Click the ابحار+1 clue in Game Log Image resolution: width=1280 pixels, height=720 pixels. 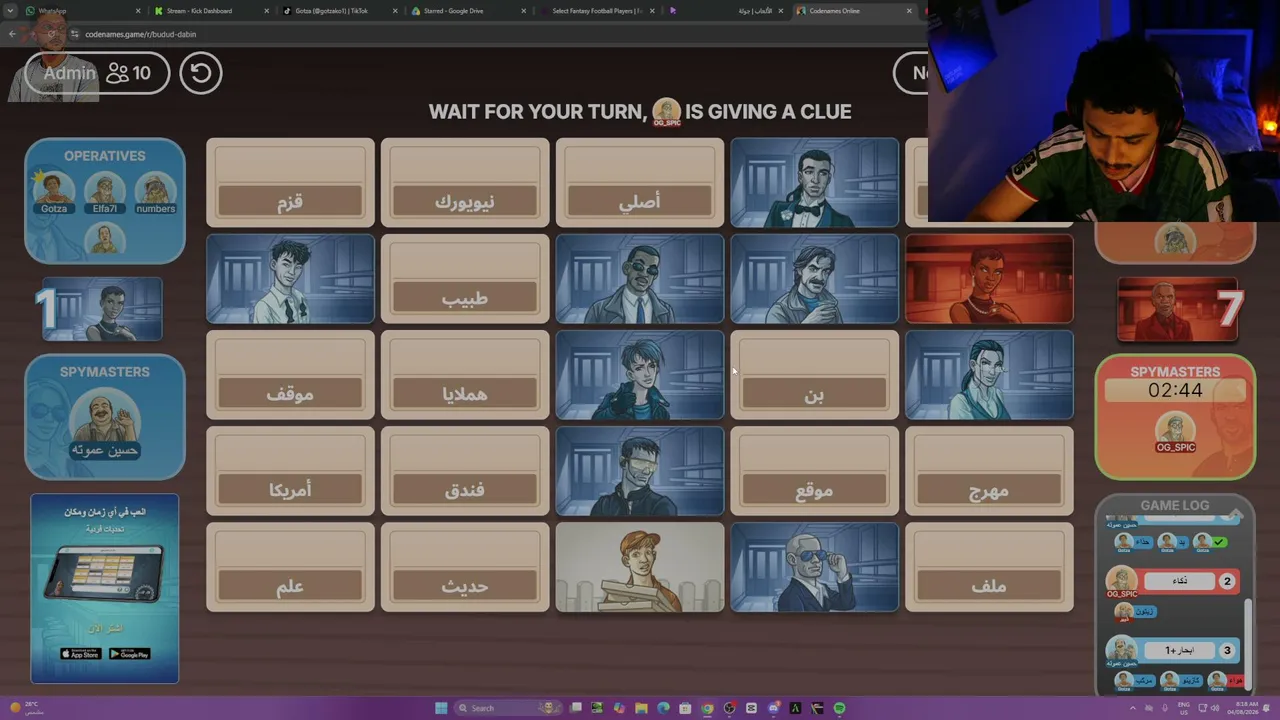[x=1180, y=650]
